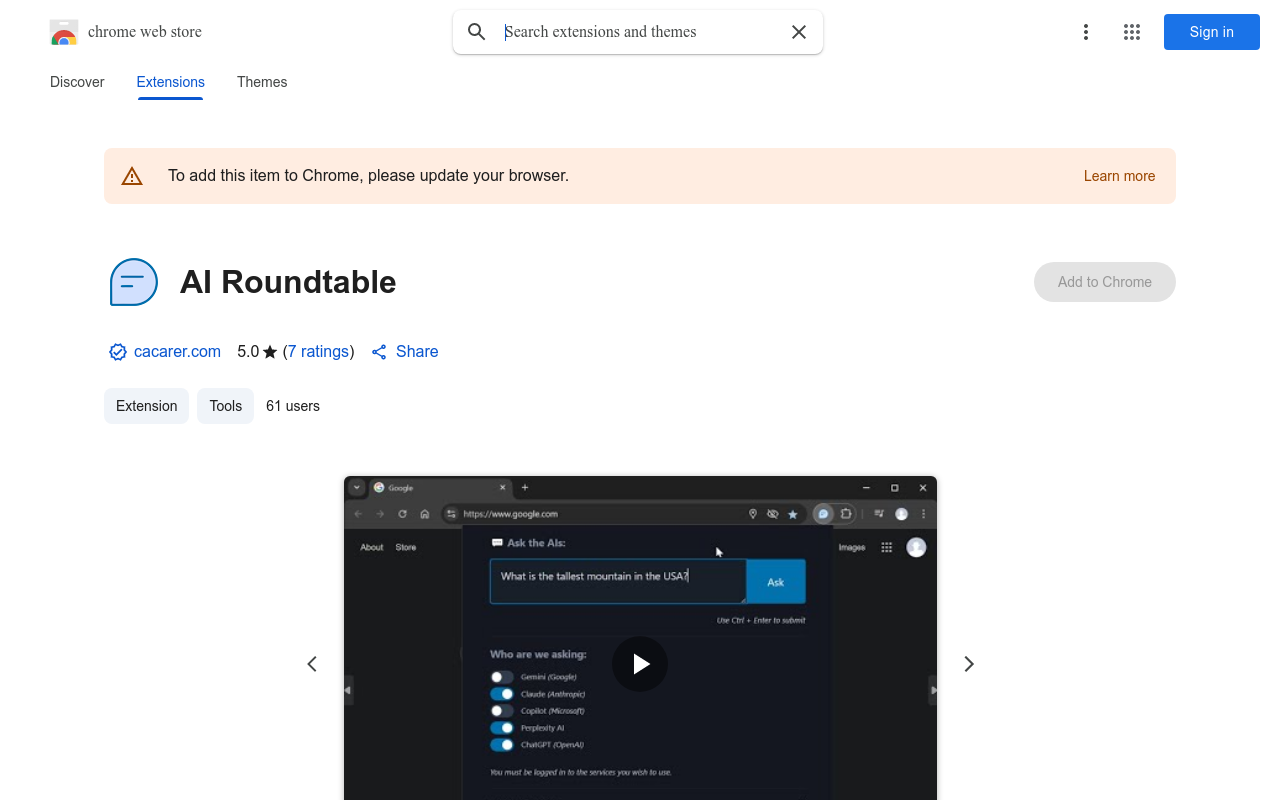
Task: Toggle ChatGPT (OpenAI) switch in preview
Action: click(502, 745)
